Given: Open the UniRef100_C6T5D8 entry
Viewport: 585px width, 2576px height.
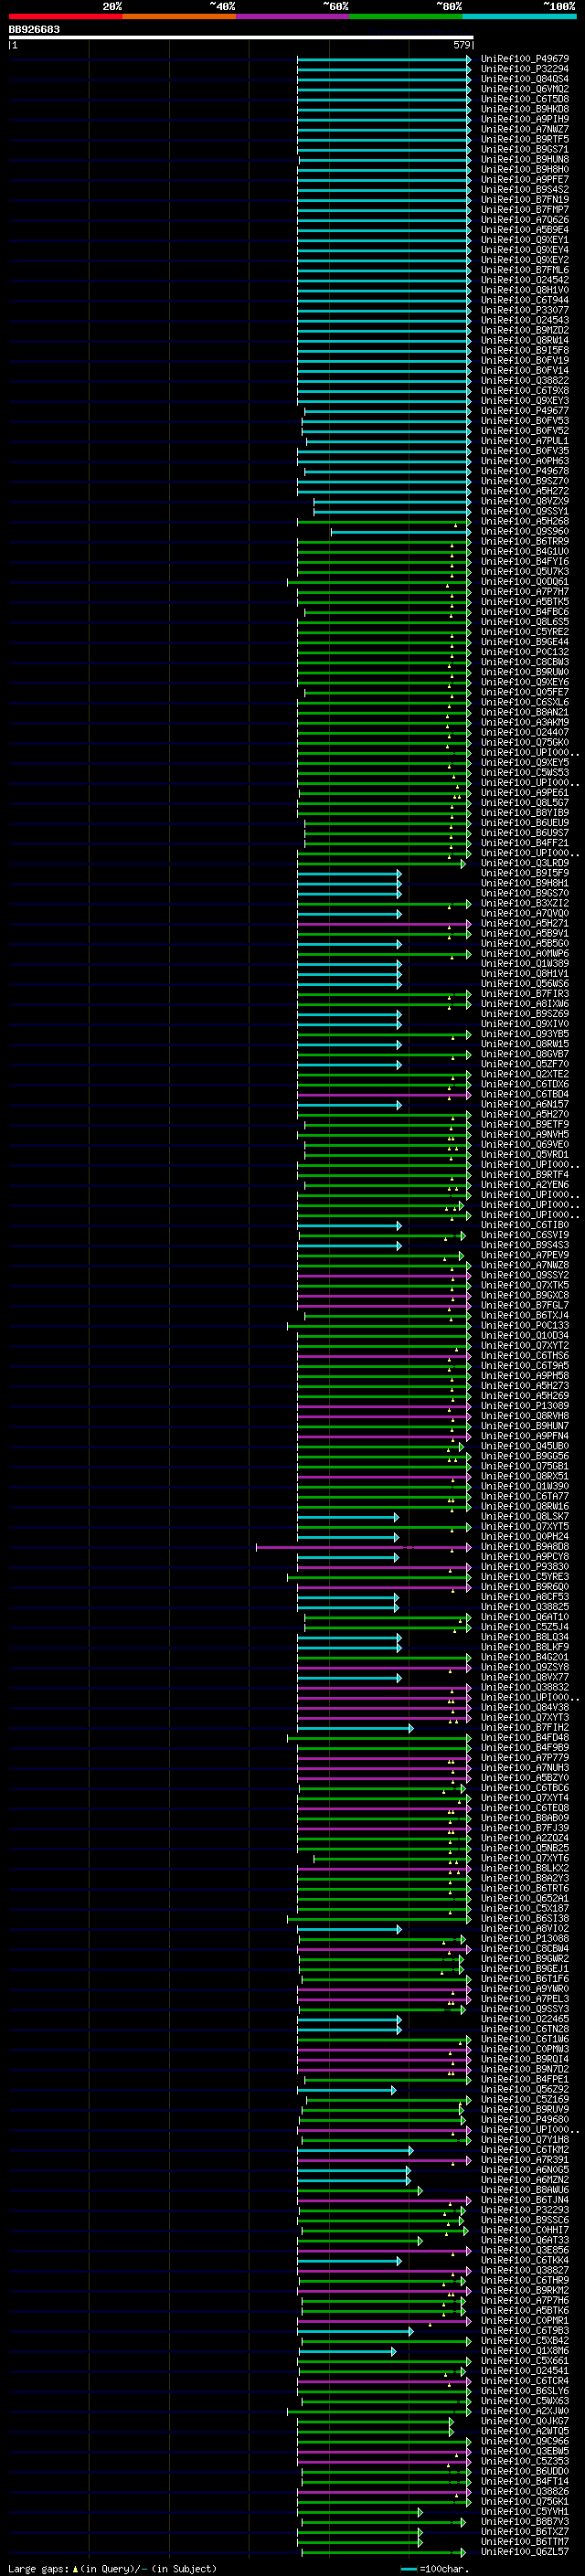Looking at the screenshot, I should [x=525, y=100].
